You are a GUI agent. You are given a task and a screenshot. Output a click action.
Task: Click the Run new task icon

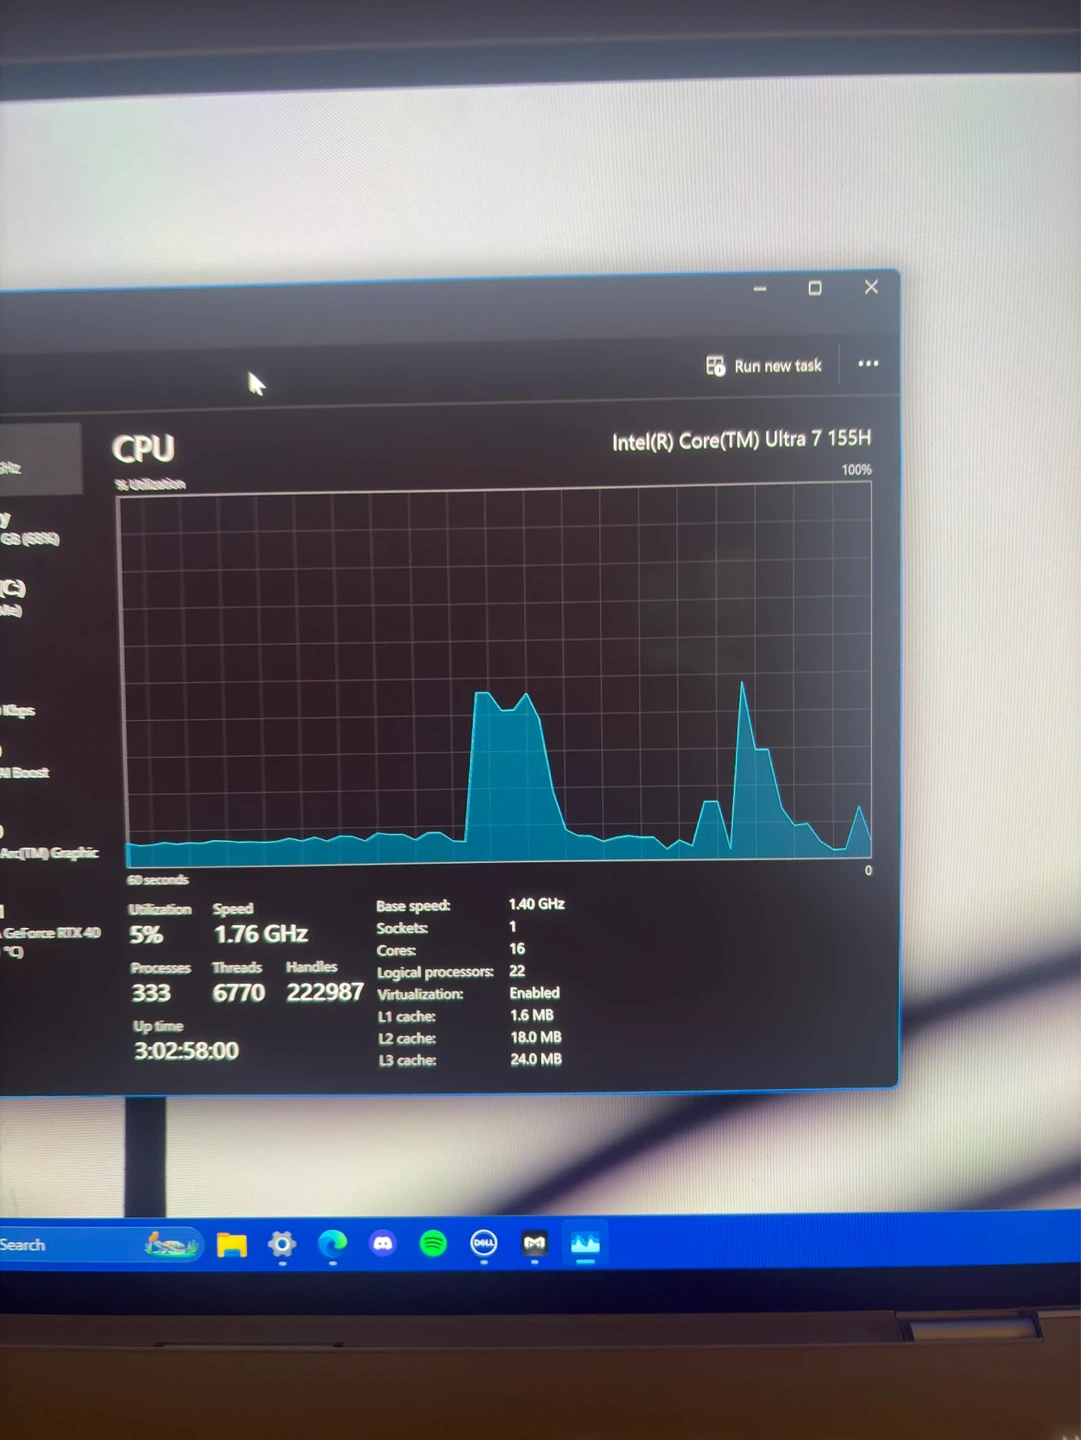(715, 366)
